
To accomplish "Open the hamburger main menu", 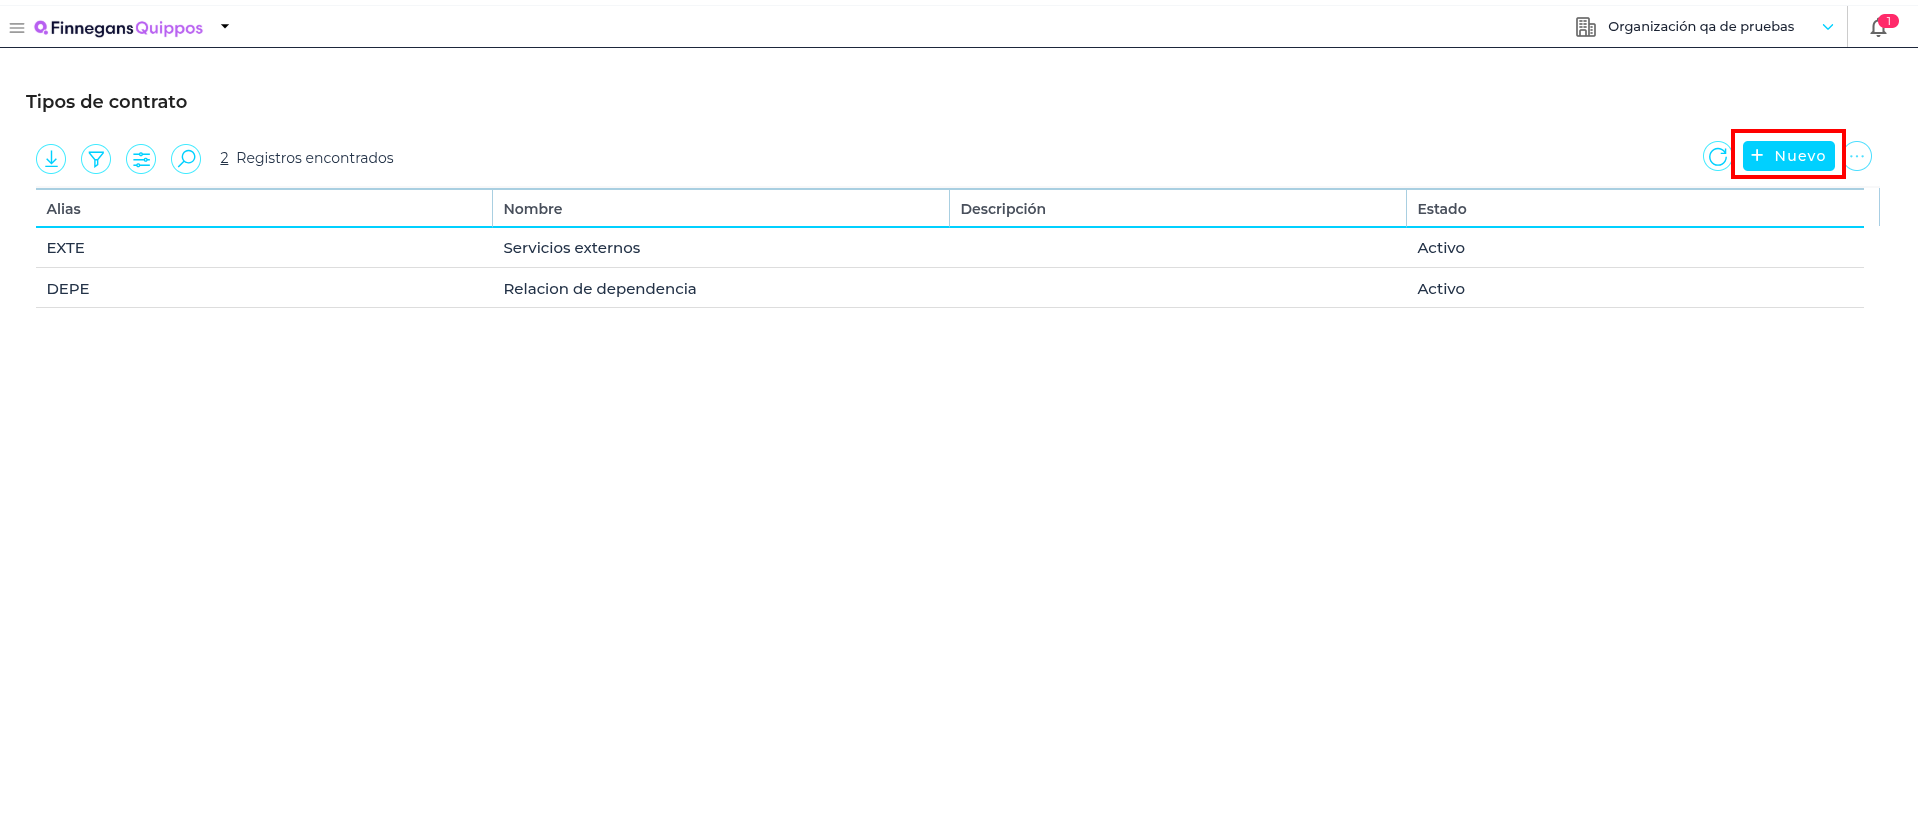I will (17, 28).
